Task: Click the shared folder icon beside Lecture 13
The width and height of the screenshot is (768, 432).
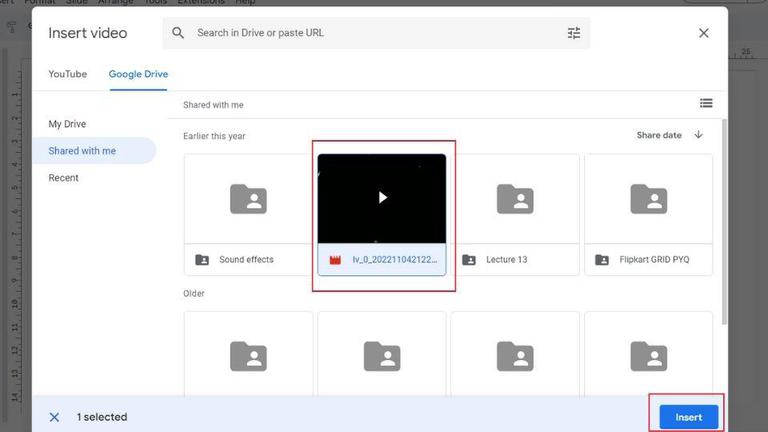Action: 469,260
